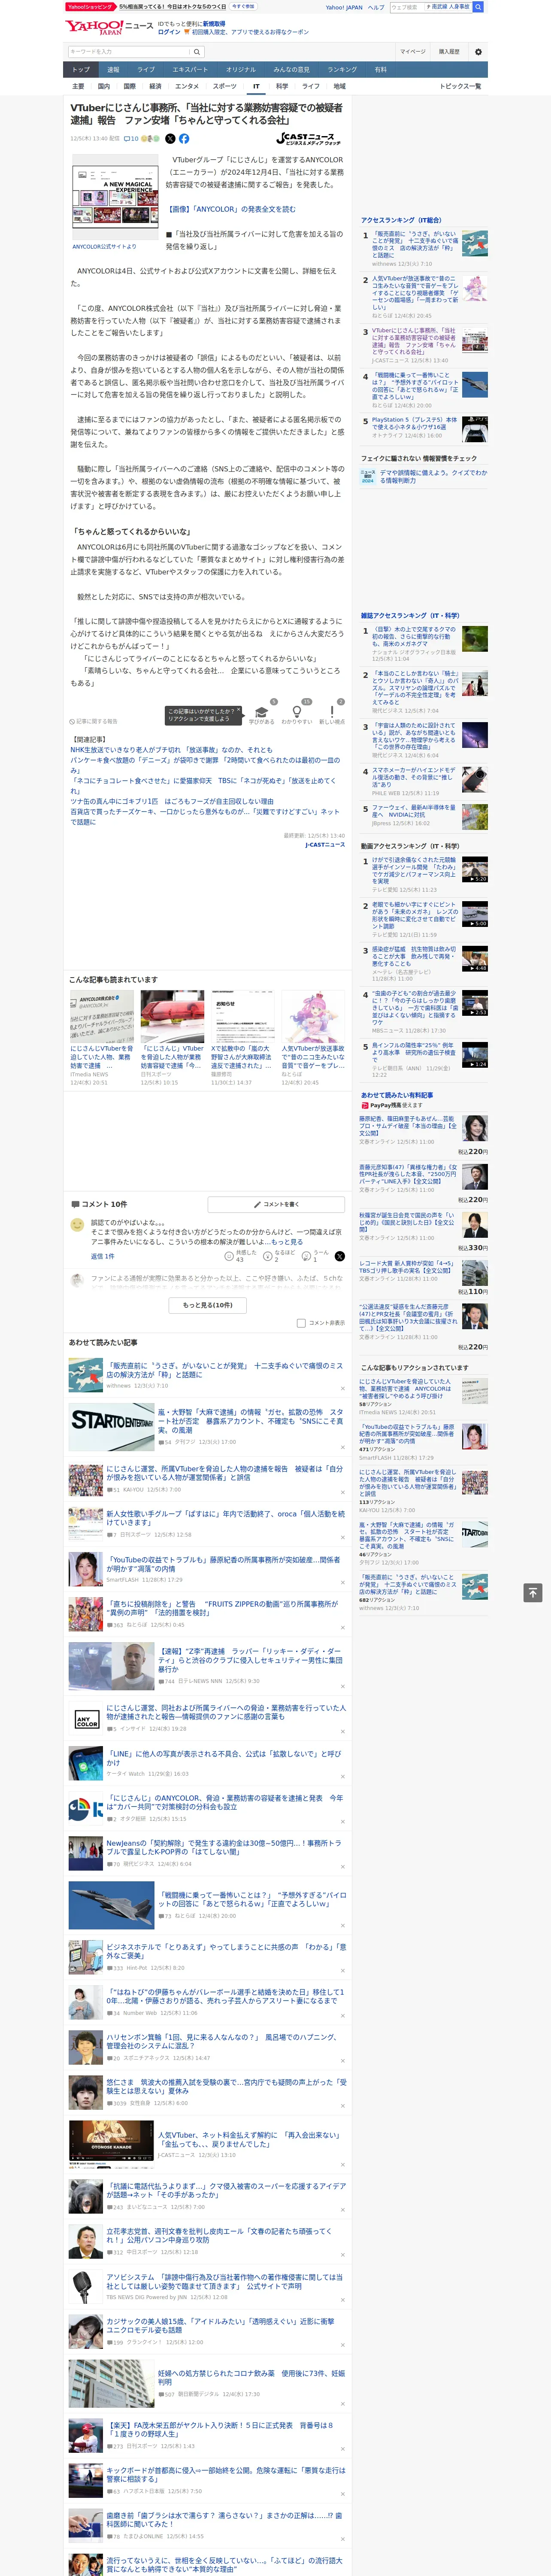Open トピックス一覧 link

460,86
